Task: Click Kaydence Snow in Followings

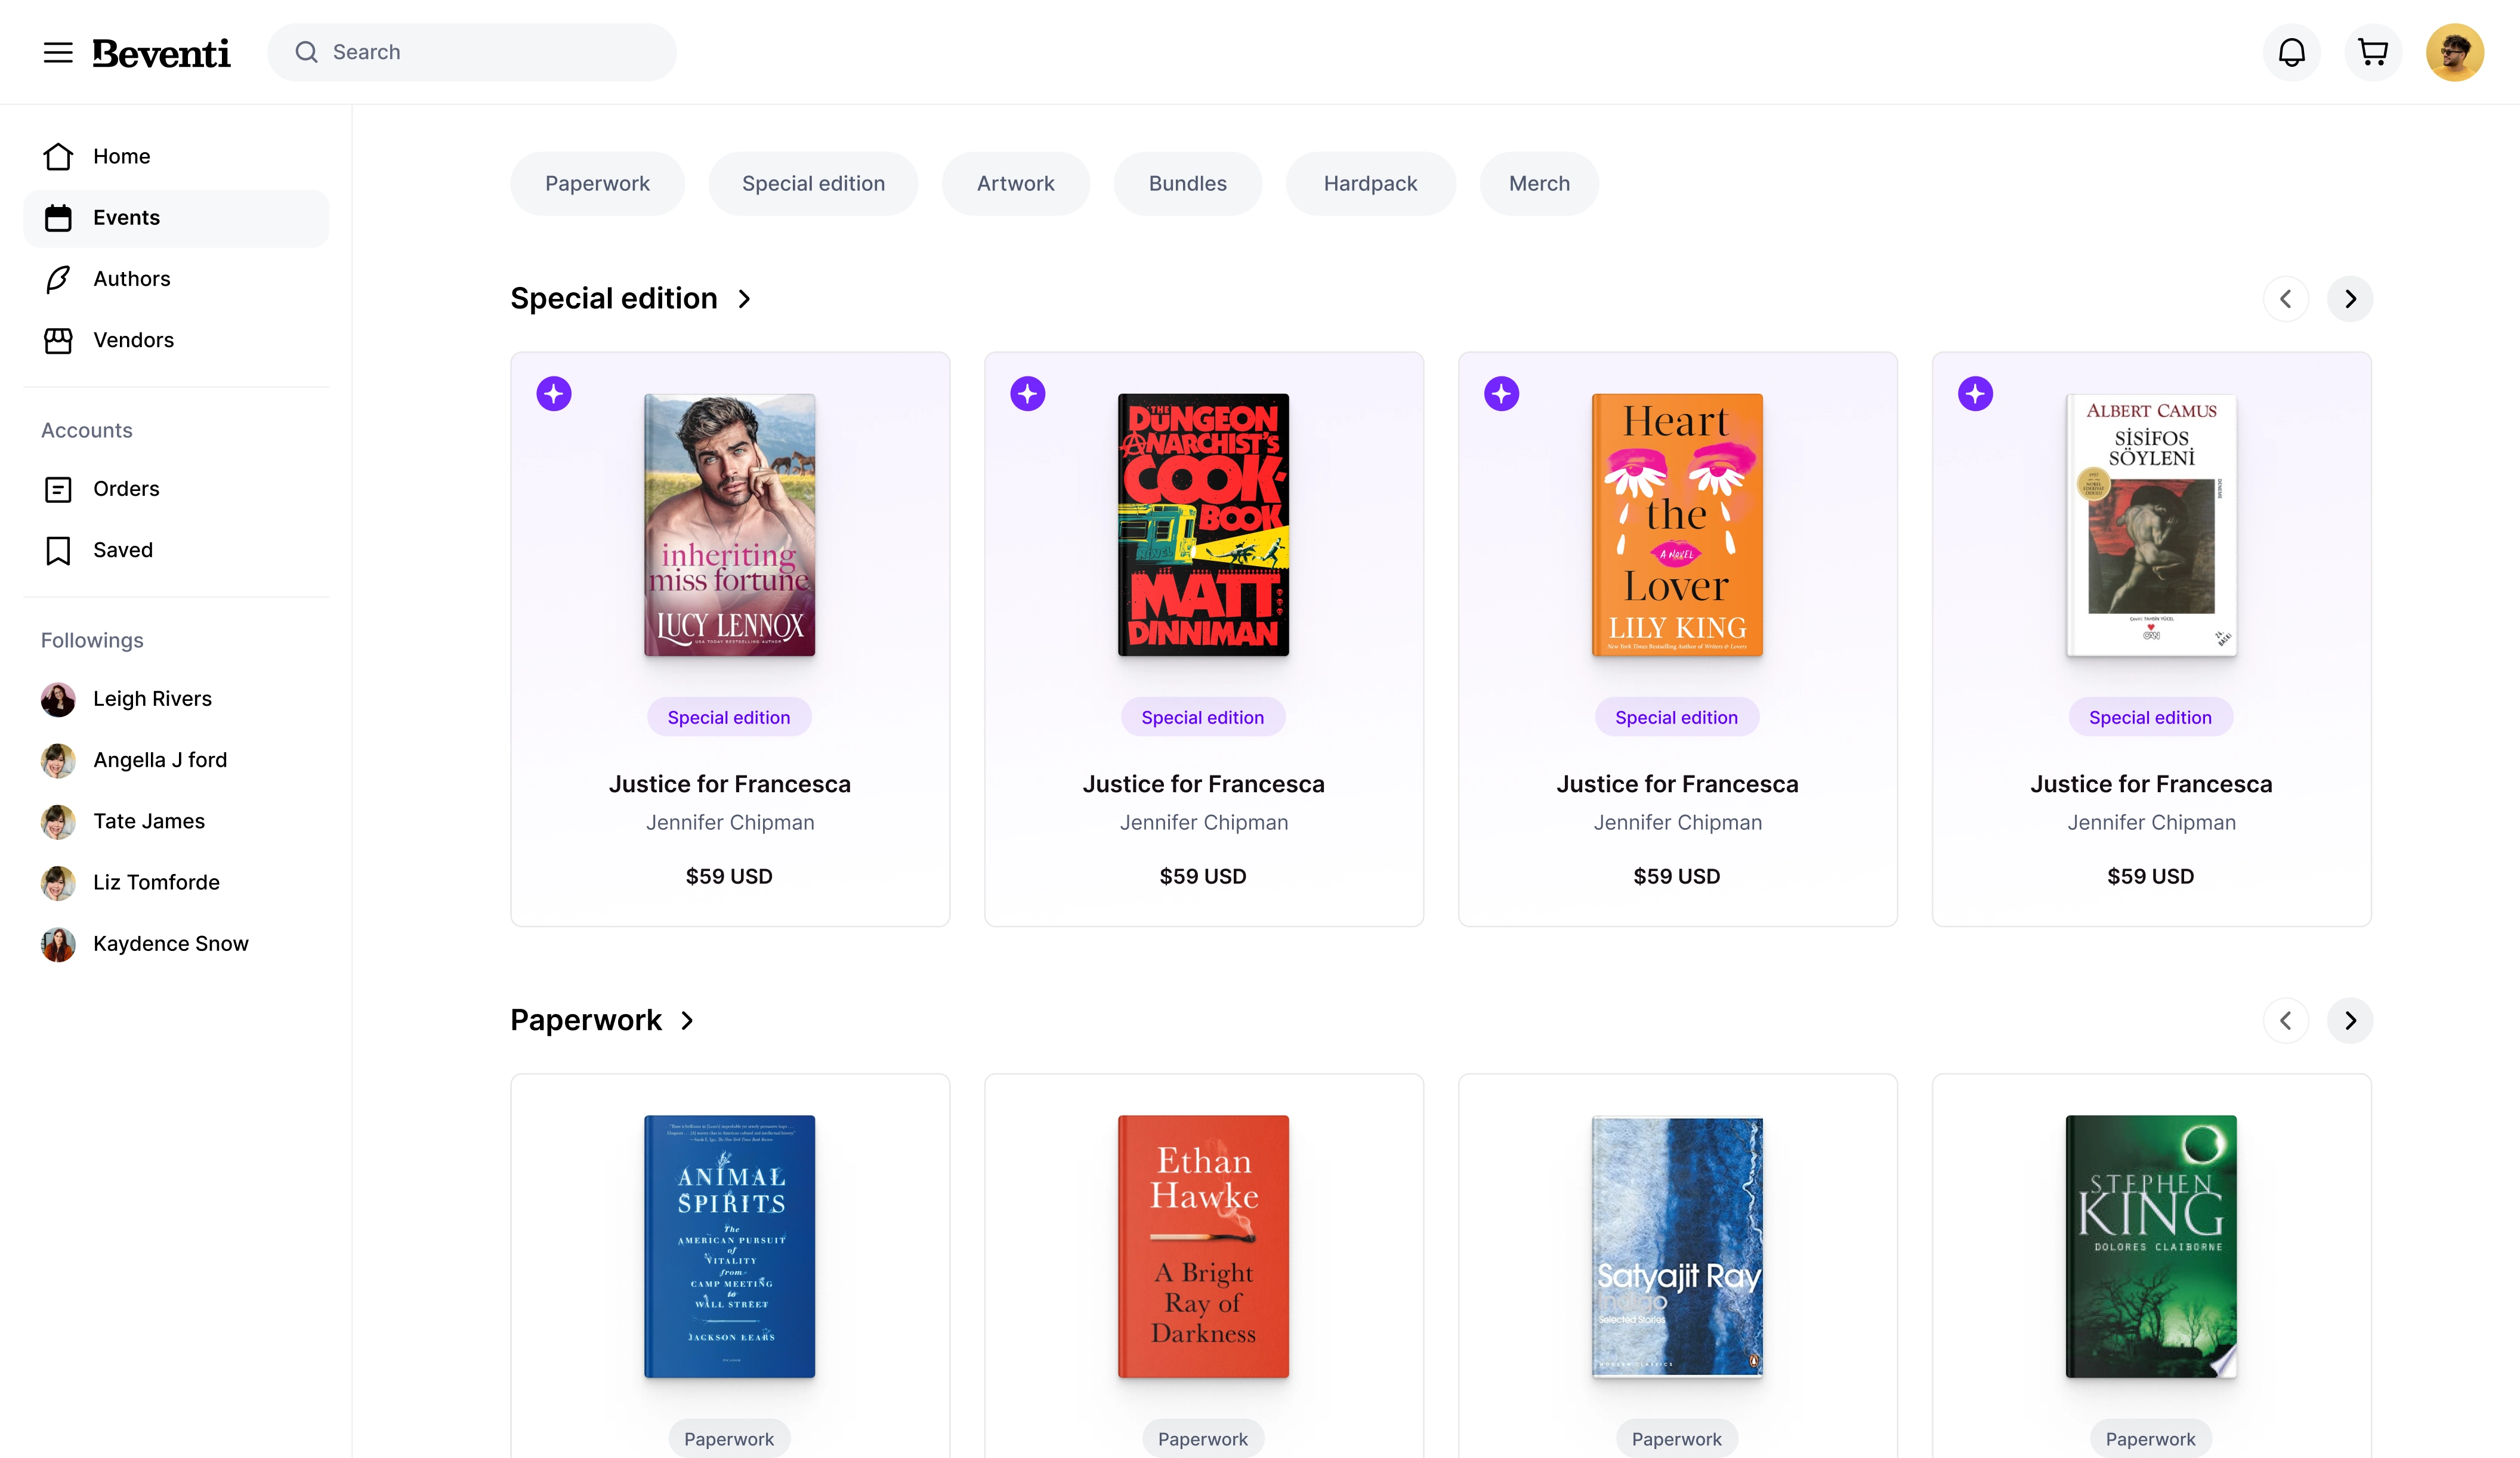Action: (x=170, y=944)
